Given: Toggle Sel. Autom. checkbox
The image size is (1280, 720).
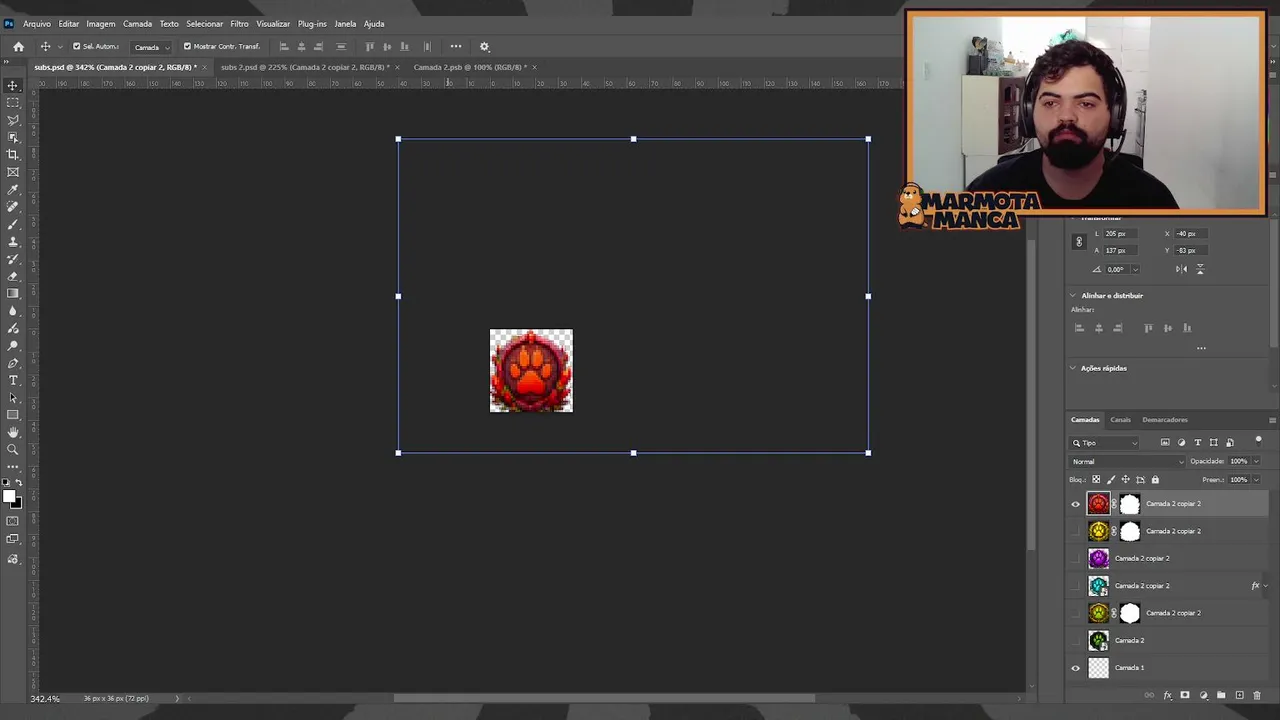Looking at the screenshot, I should pyautogui.click(x=76, y=46).
